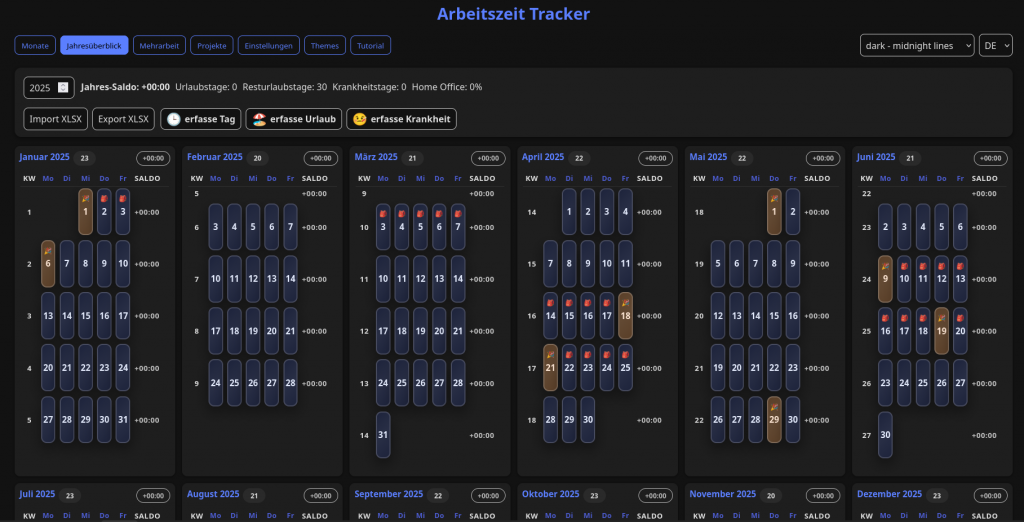Click the Import XLSX button
The height and width of the screenshot is (522, 1024).
click(x=56, y=119)
